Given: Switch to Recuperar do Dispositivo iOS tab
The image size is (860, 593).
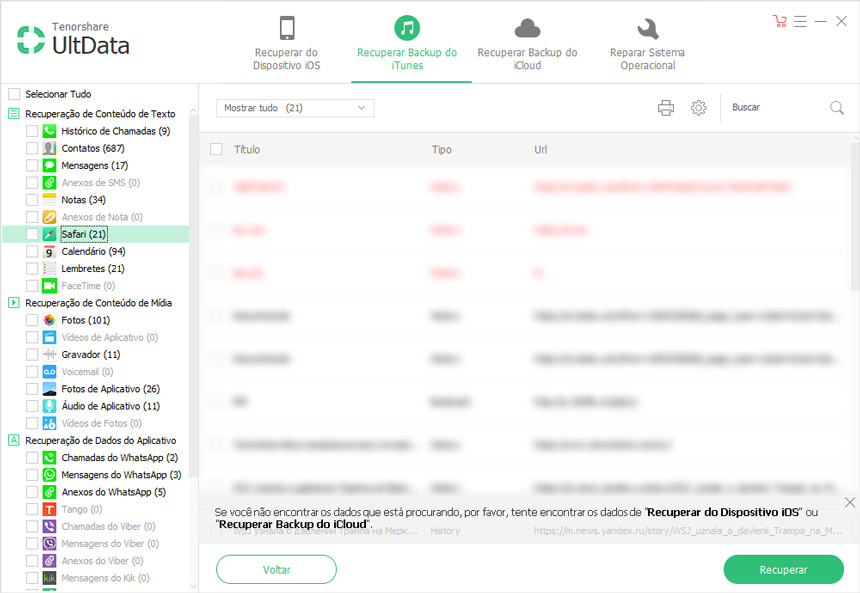Looking at the screenshot, I should [286, 43].
